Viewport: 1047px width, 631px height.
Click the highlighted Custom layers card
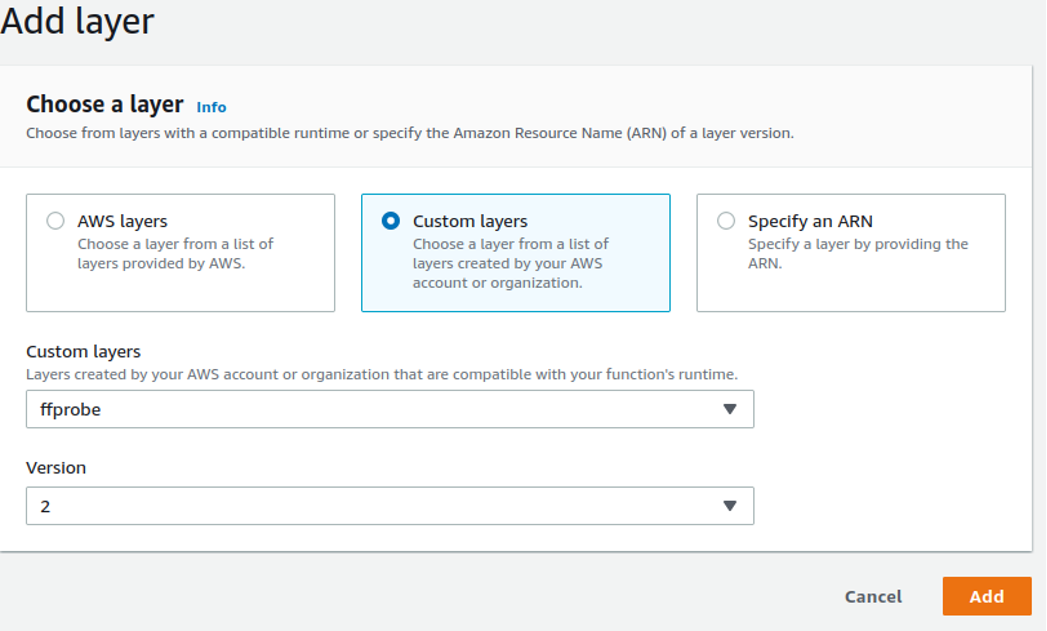(x=515, y=252)
